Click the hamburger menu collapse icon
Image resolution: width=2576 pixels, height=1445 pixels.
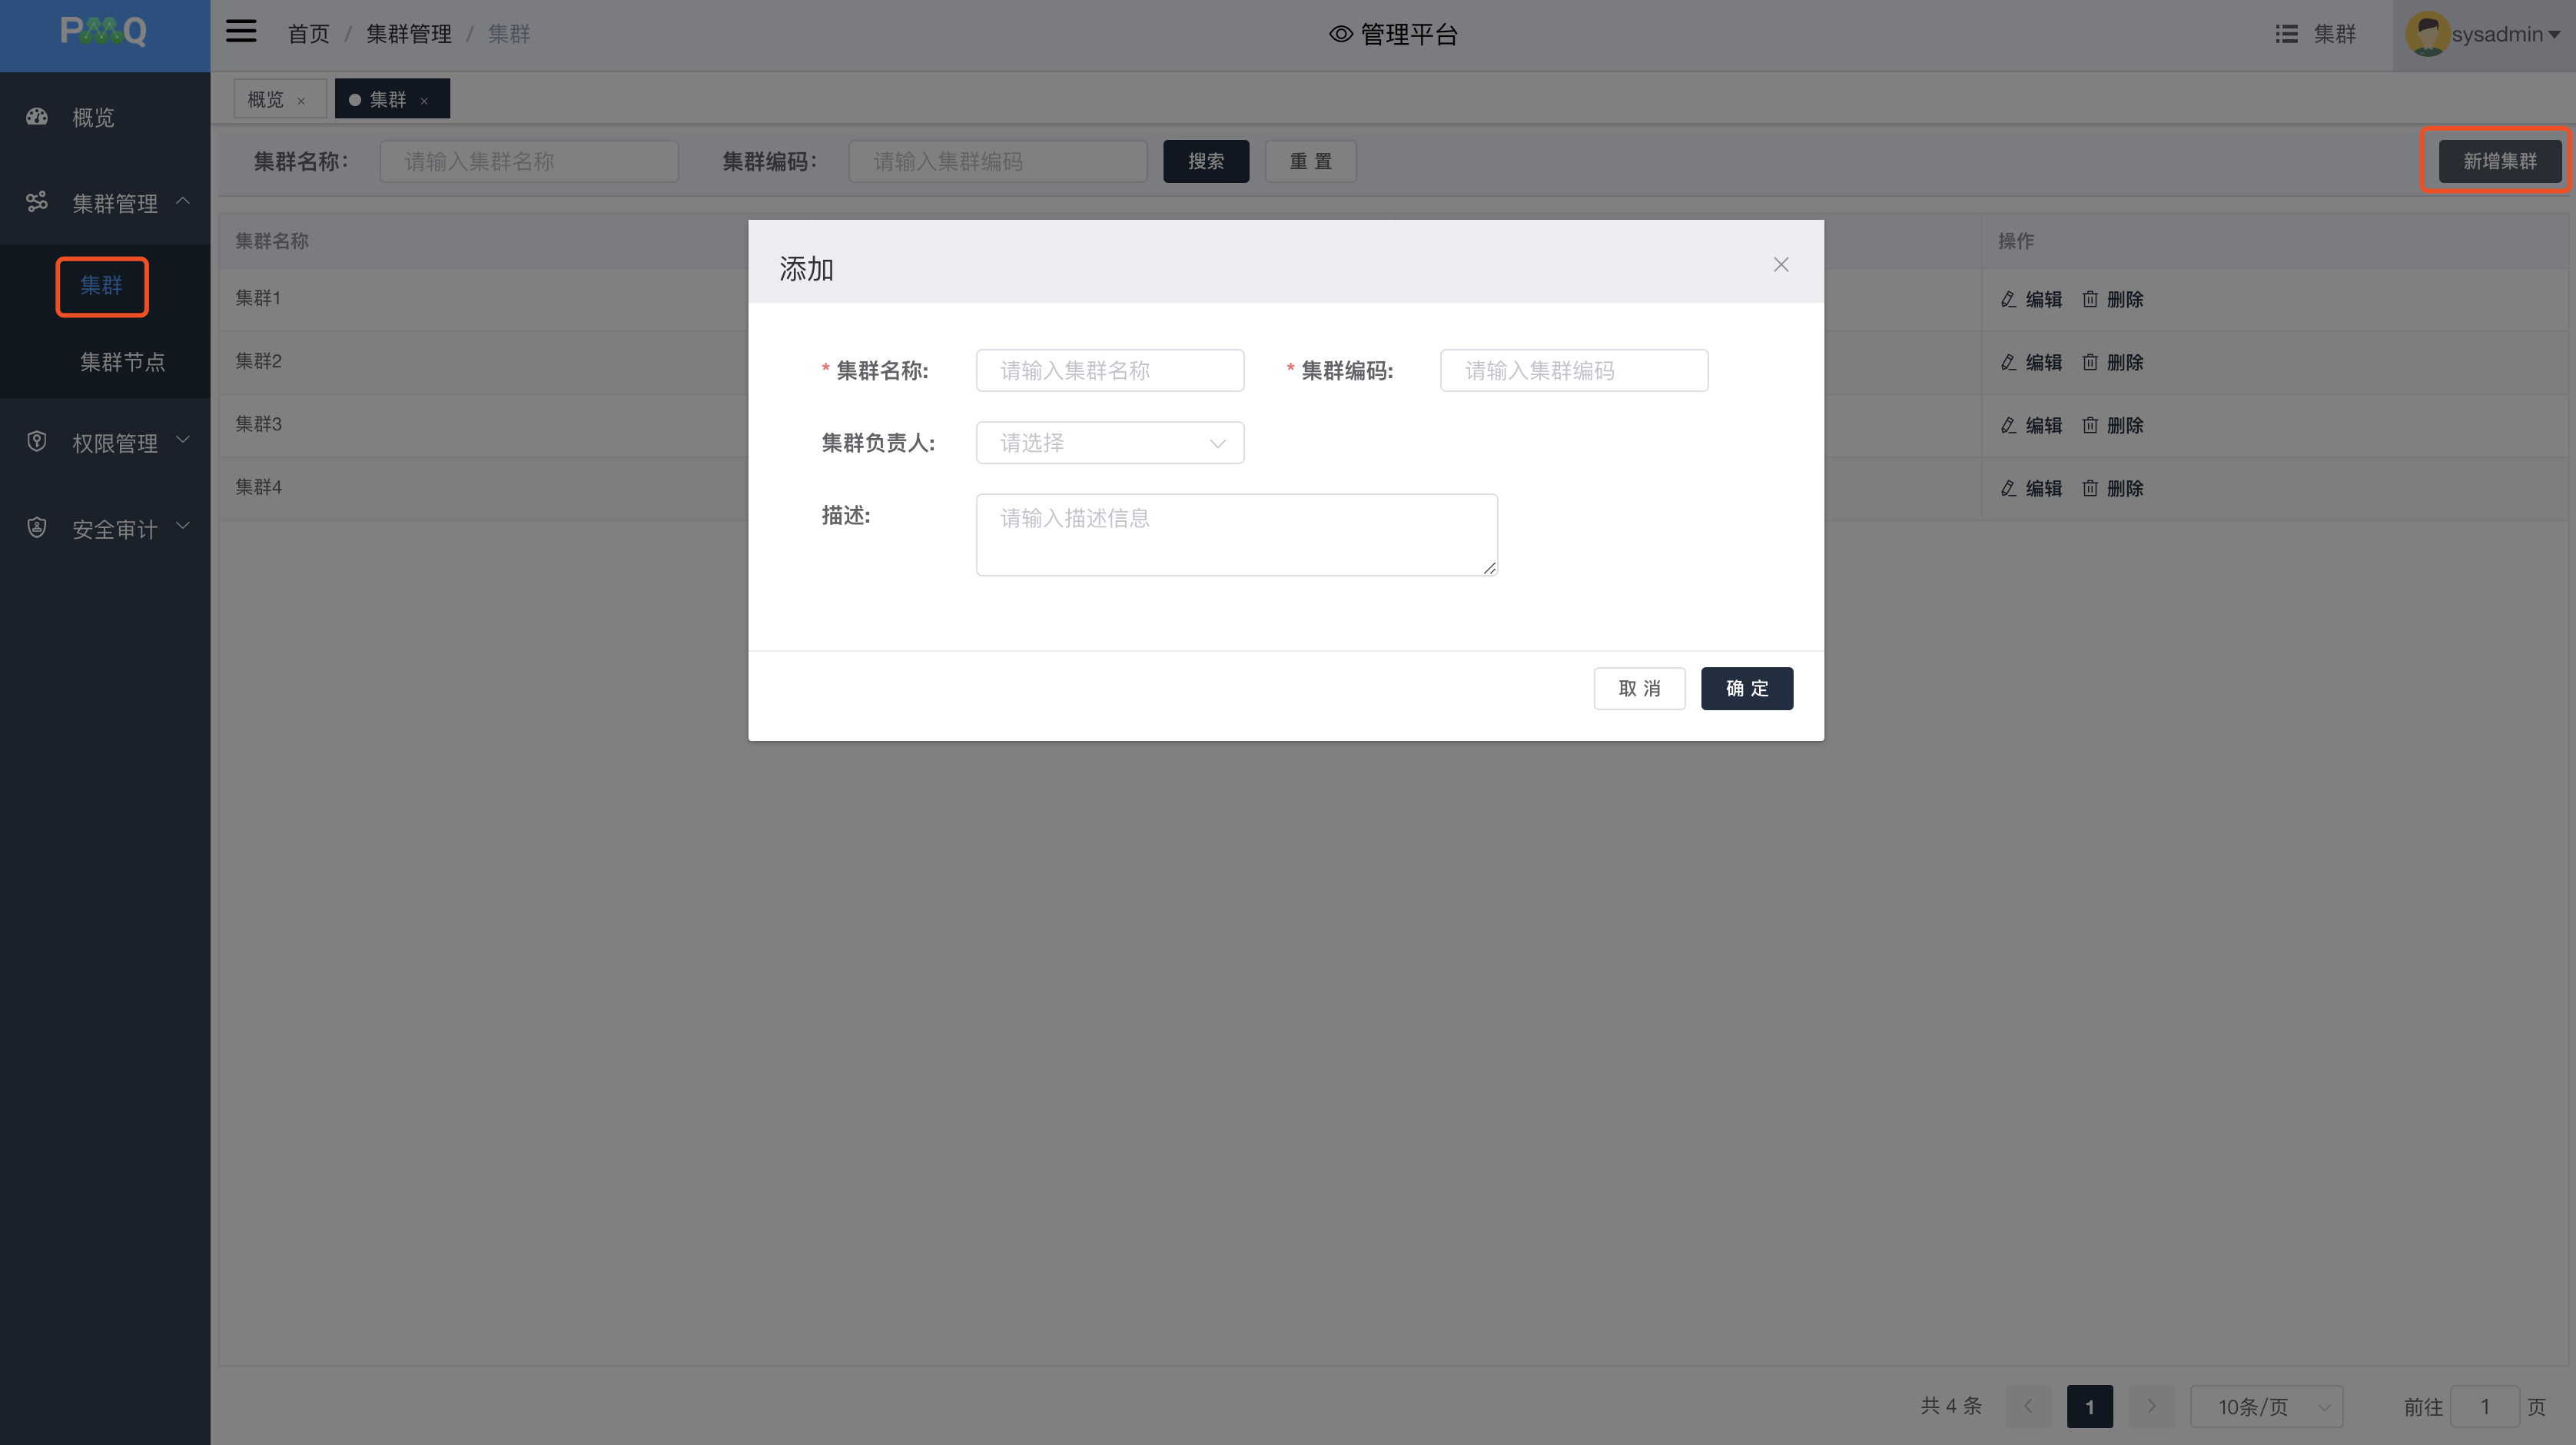click(x=241, y=32)
